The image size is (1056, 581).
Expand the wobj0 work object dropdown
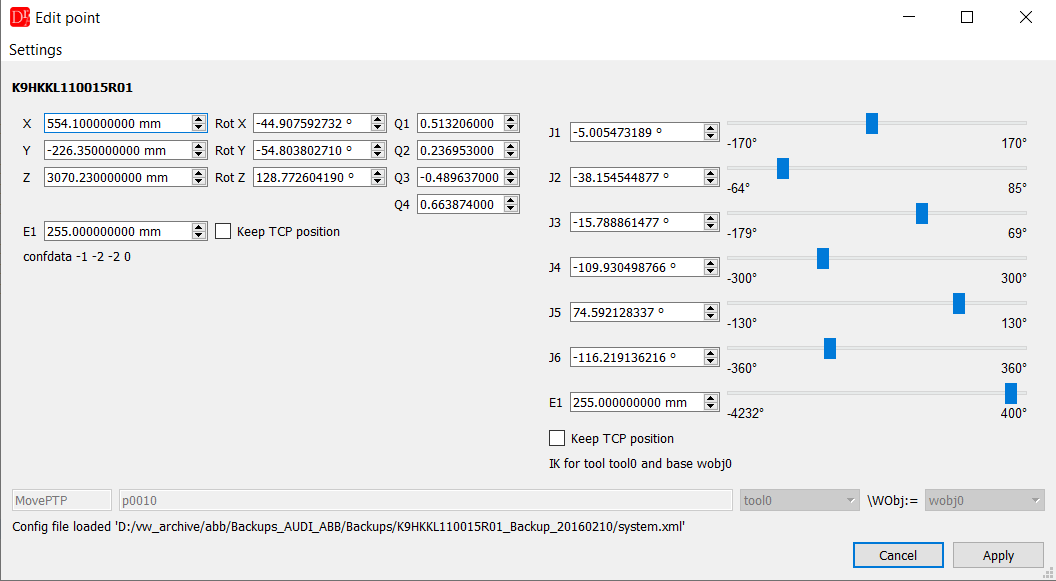click(x=985, y=501)
